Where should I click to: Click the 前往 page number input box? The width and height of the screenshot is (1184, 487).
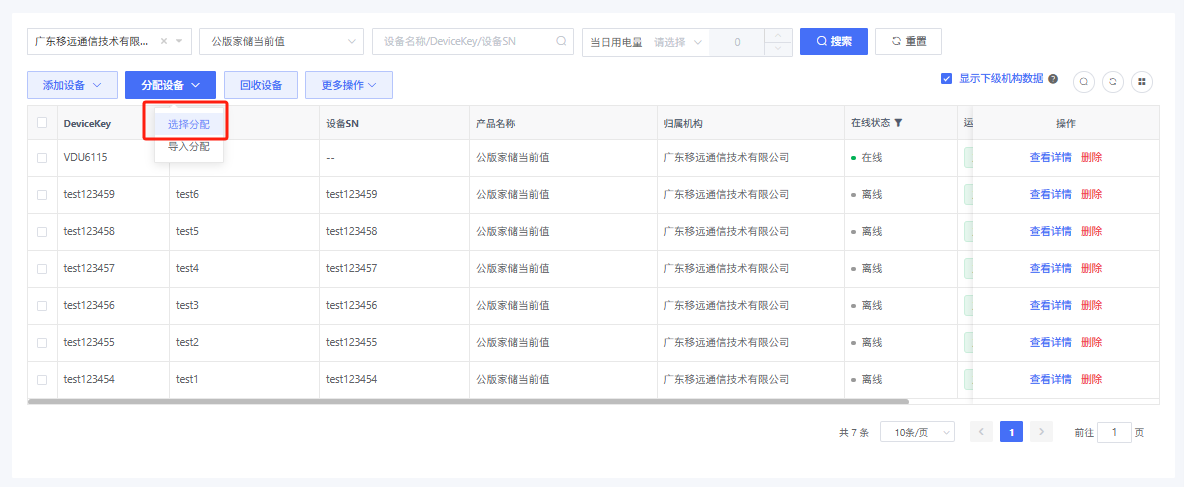1114,432
